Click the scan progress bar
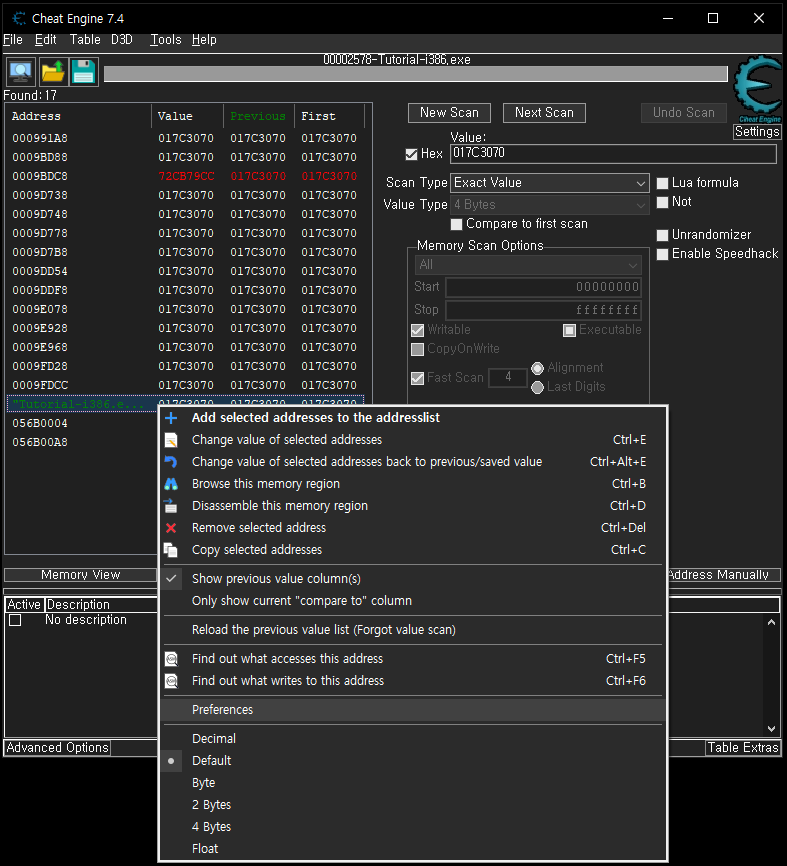The image size is (787, 866). point(416,74)
